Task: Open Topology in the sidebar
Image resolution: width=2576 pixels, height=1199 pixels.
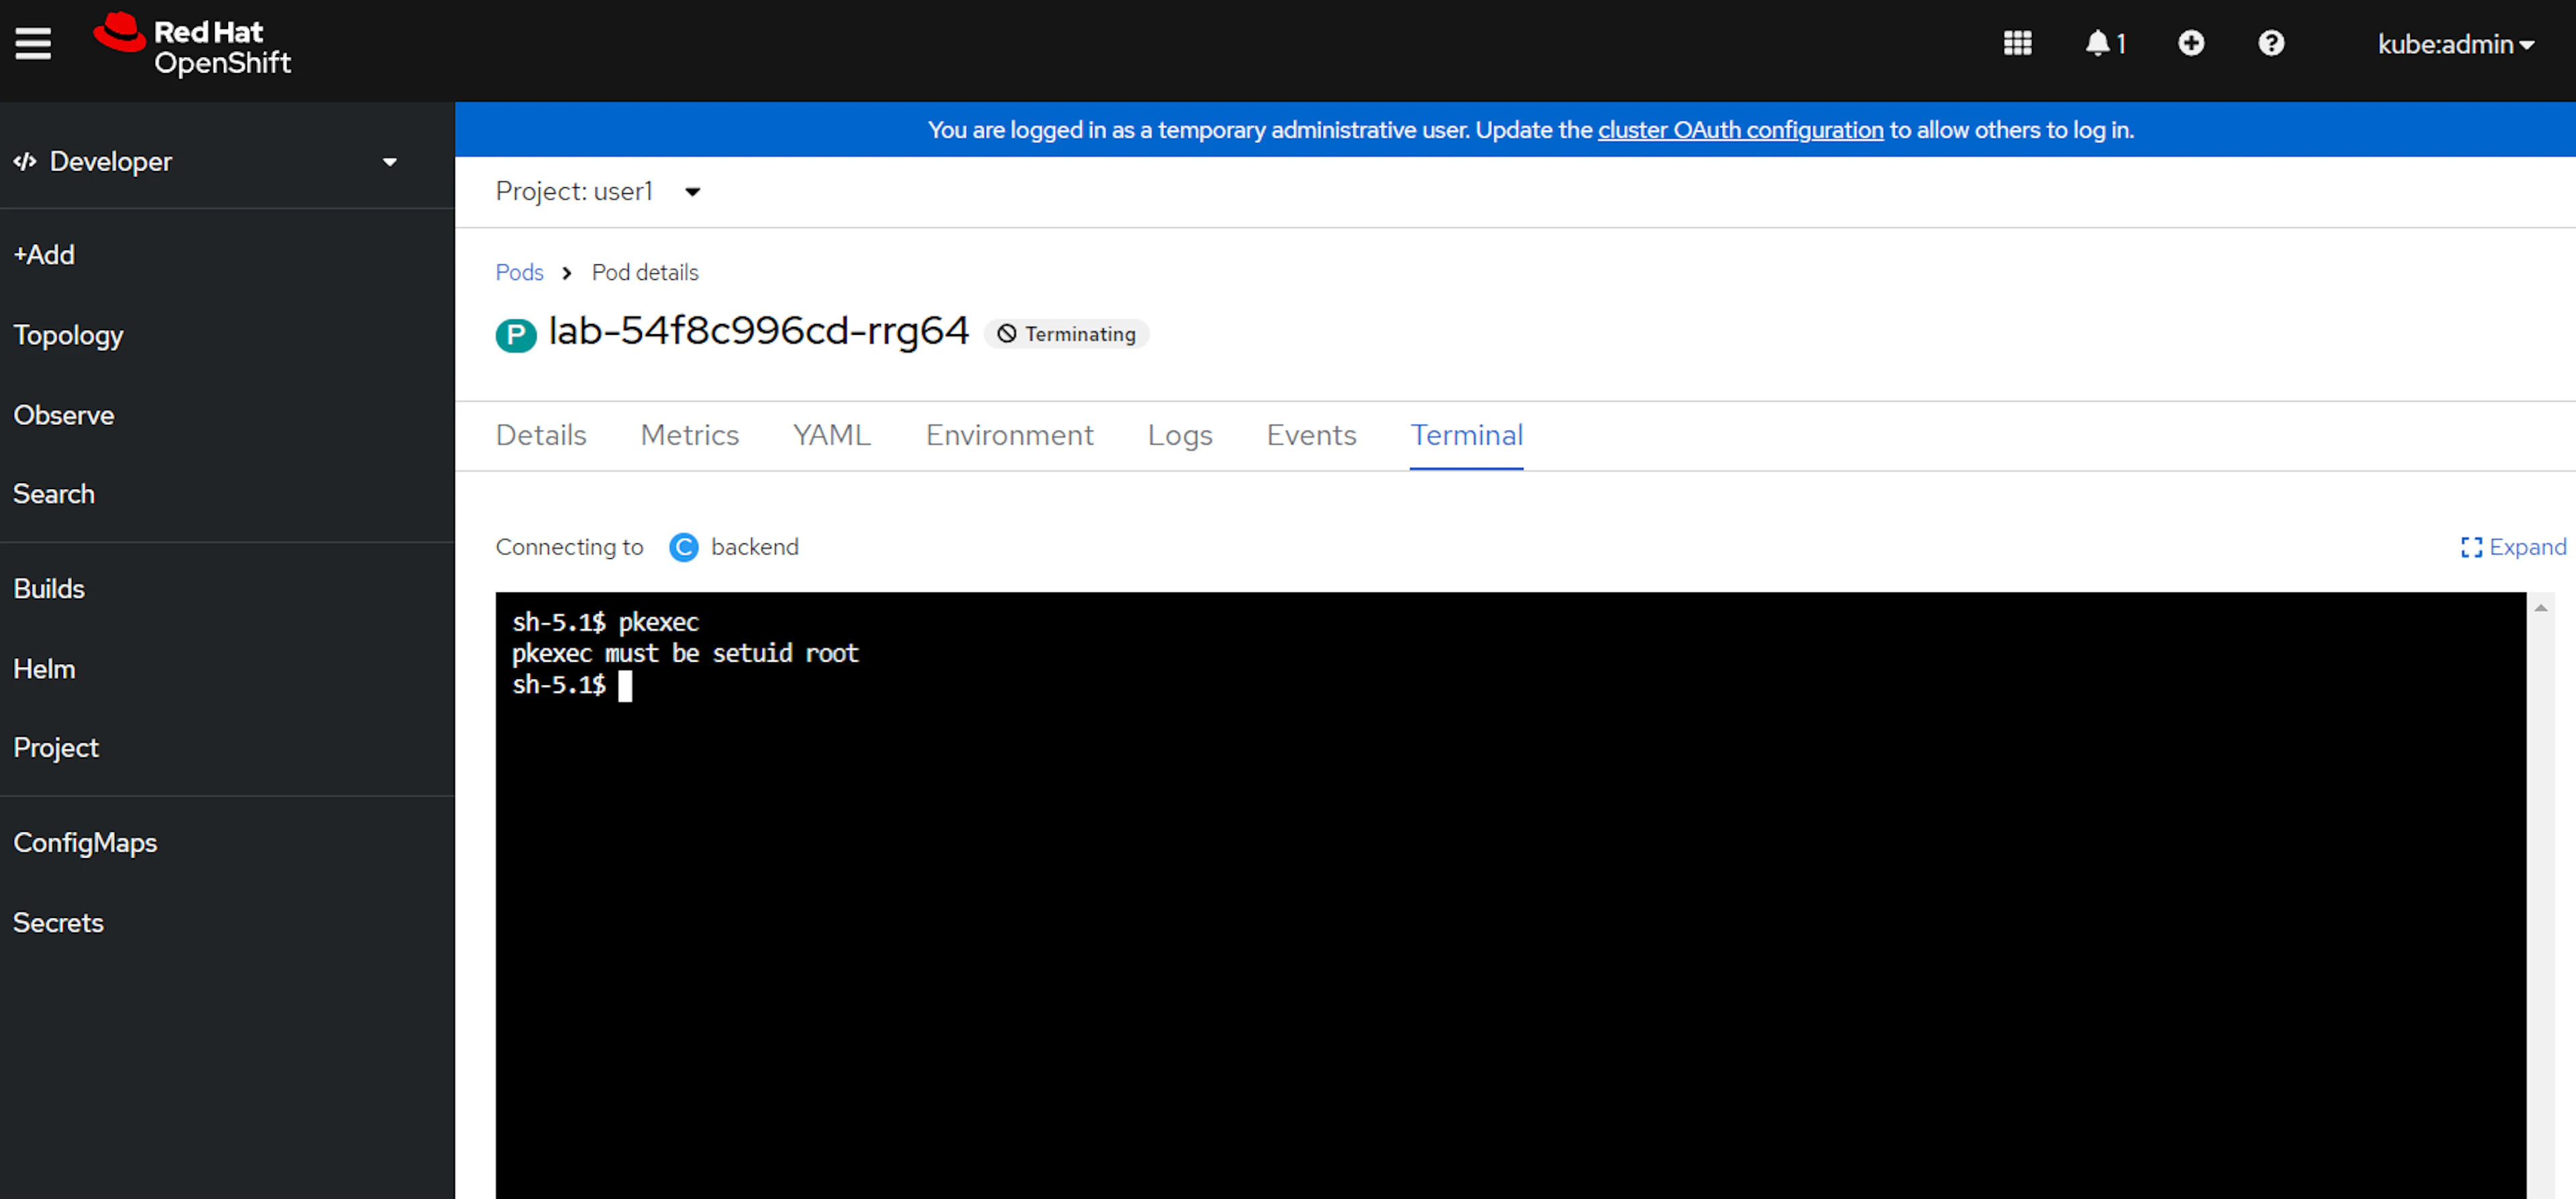Action: [68, 335]
